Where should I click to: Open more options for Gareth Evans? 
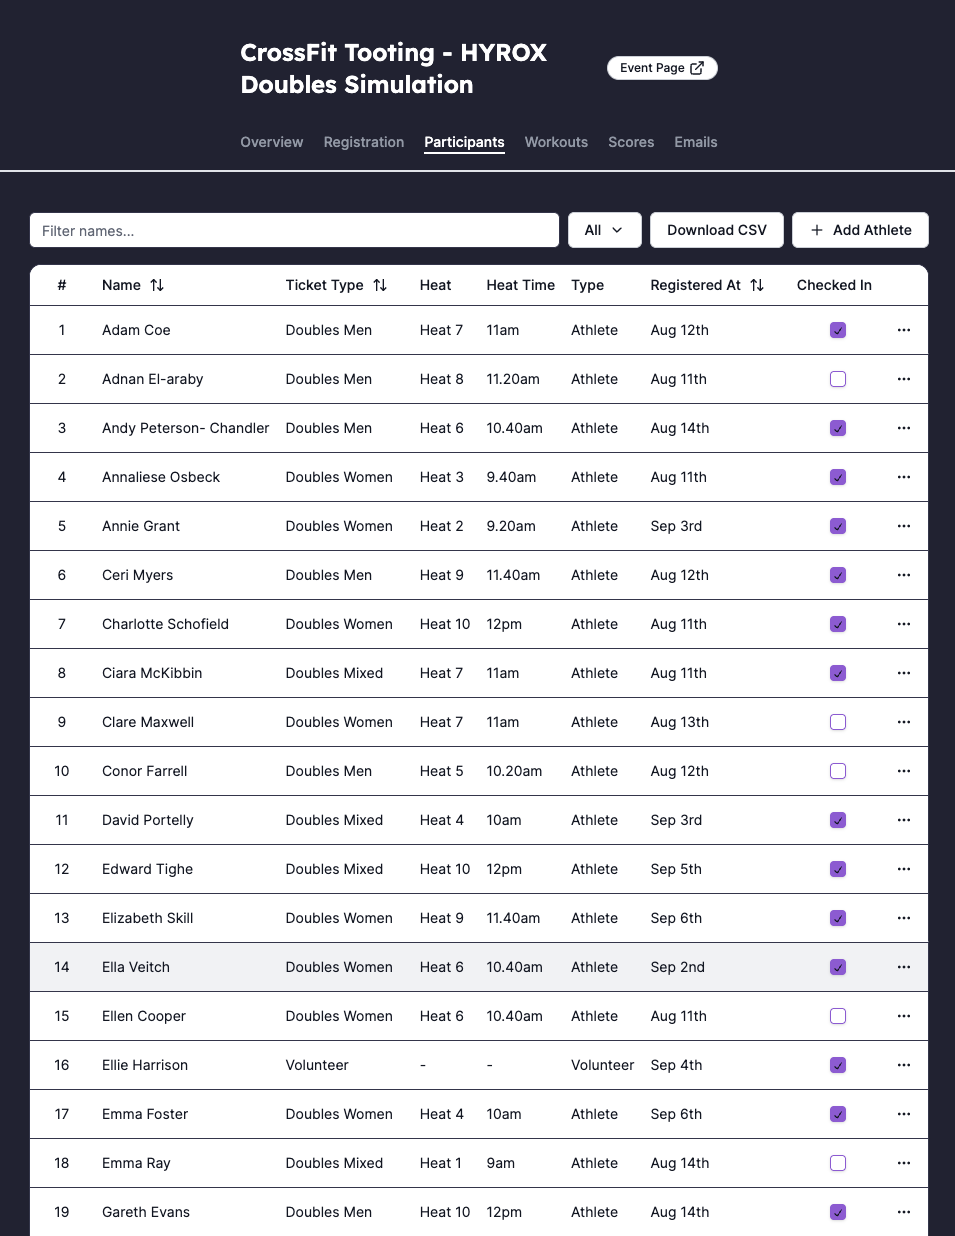(x=904, y=1212)
